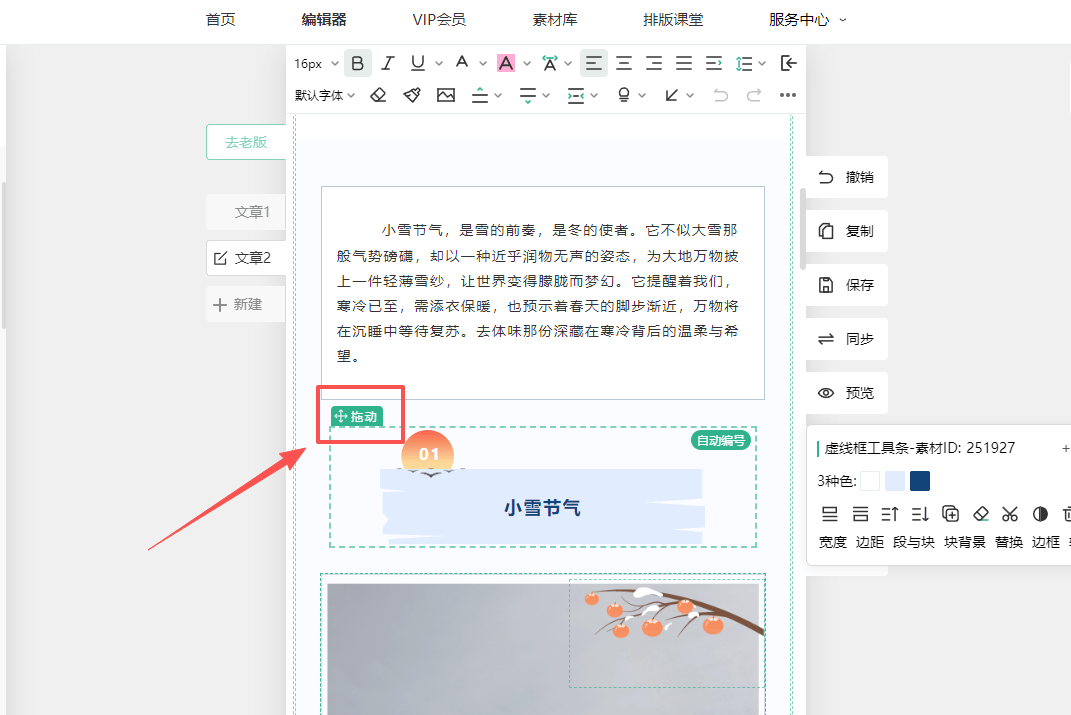Insert an image using the picture icon
1071x715 pixels.
(446, 95)
